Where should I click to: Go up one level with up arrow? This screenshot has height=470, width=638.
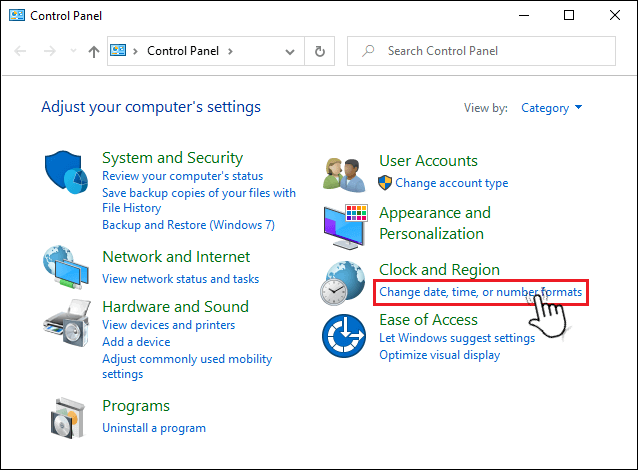click(93, 51)
